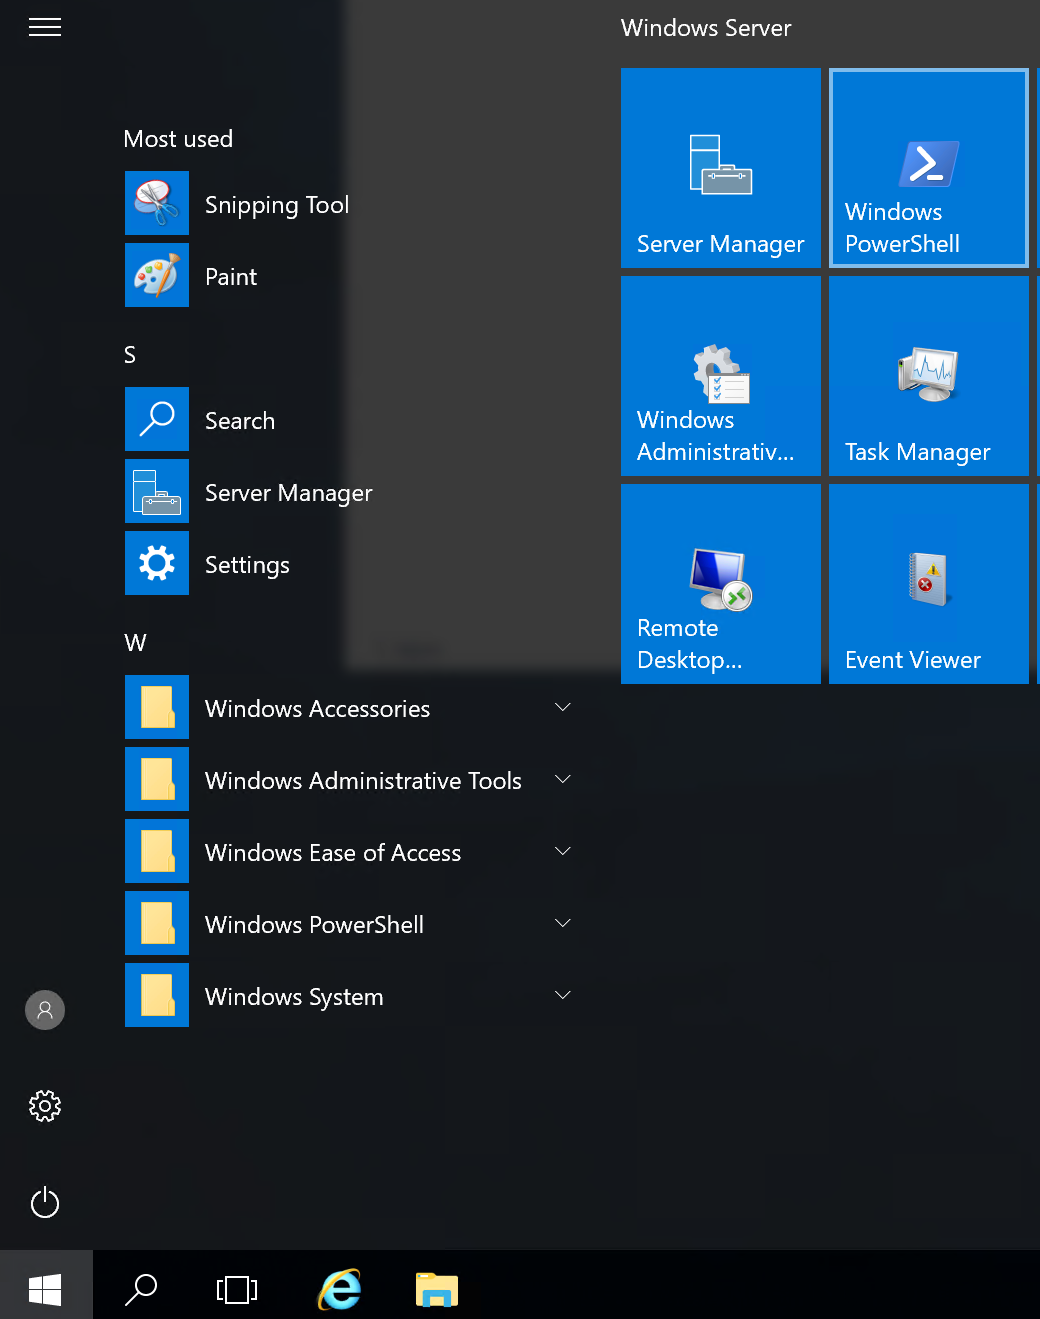Open the Power options button
The width and height of the screenshot is (1040, 1319).
[45, 1202]
